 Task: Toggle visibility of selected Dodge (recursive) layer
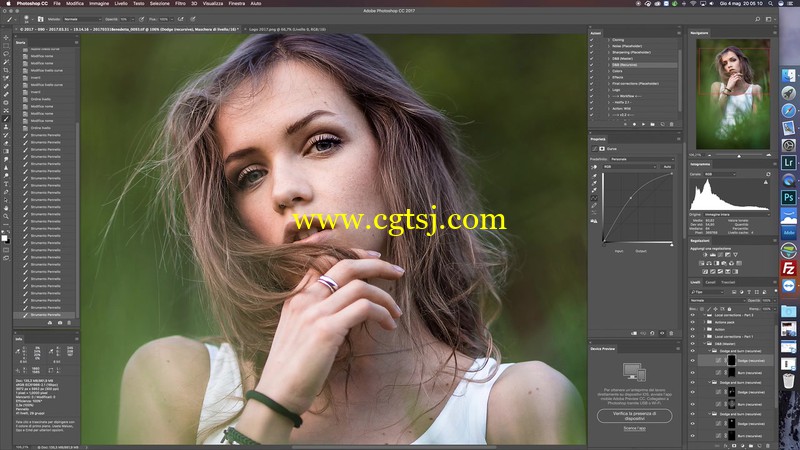coord(692,360)
